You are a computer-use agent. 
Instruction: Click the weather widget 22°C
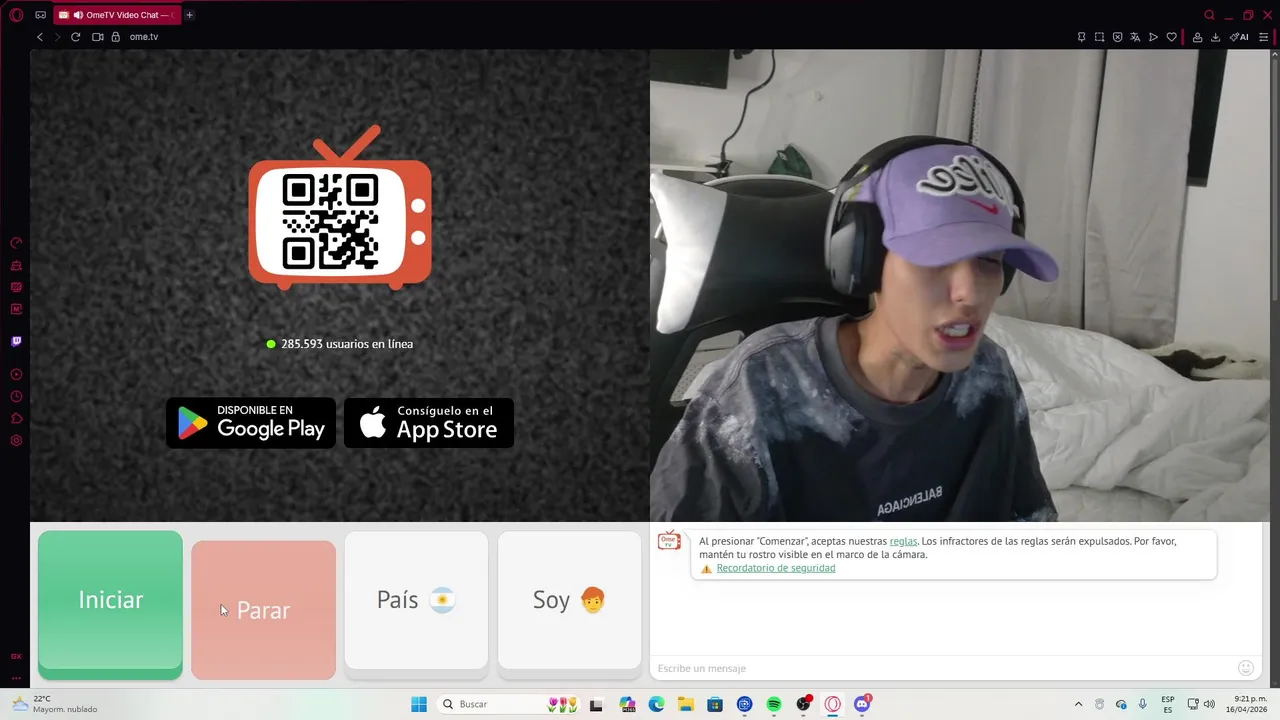point(55,704)
